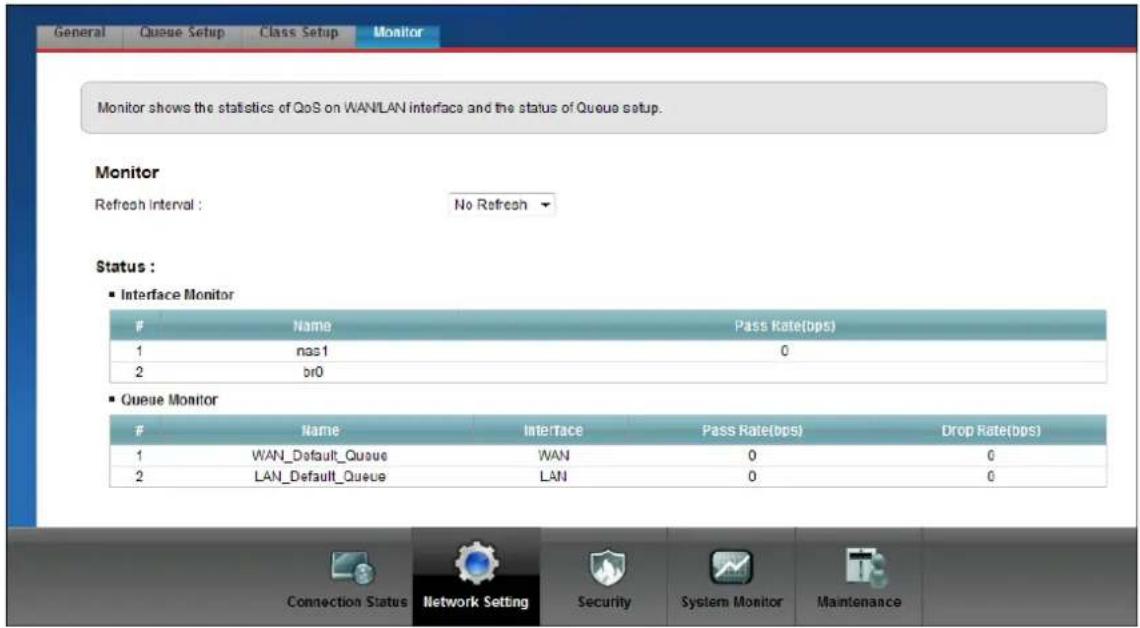This screenshot has width=1140, height=628.
Task: Open the System Monitor chart icon
Action: coord(731,567)
